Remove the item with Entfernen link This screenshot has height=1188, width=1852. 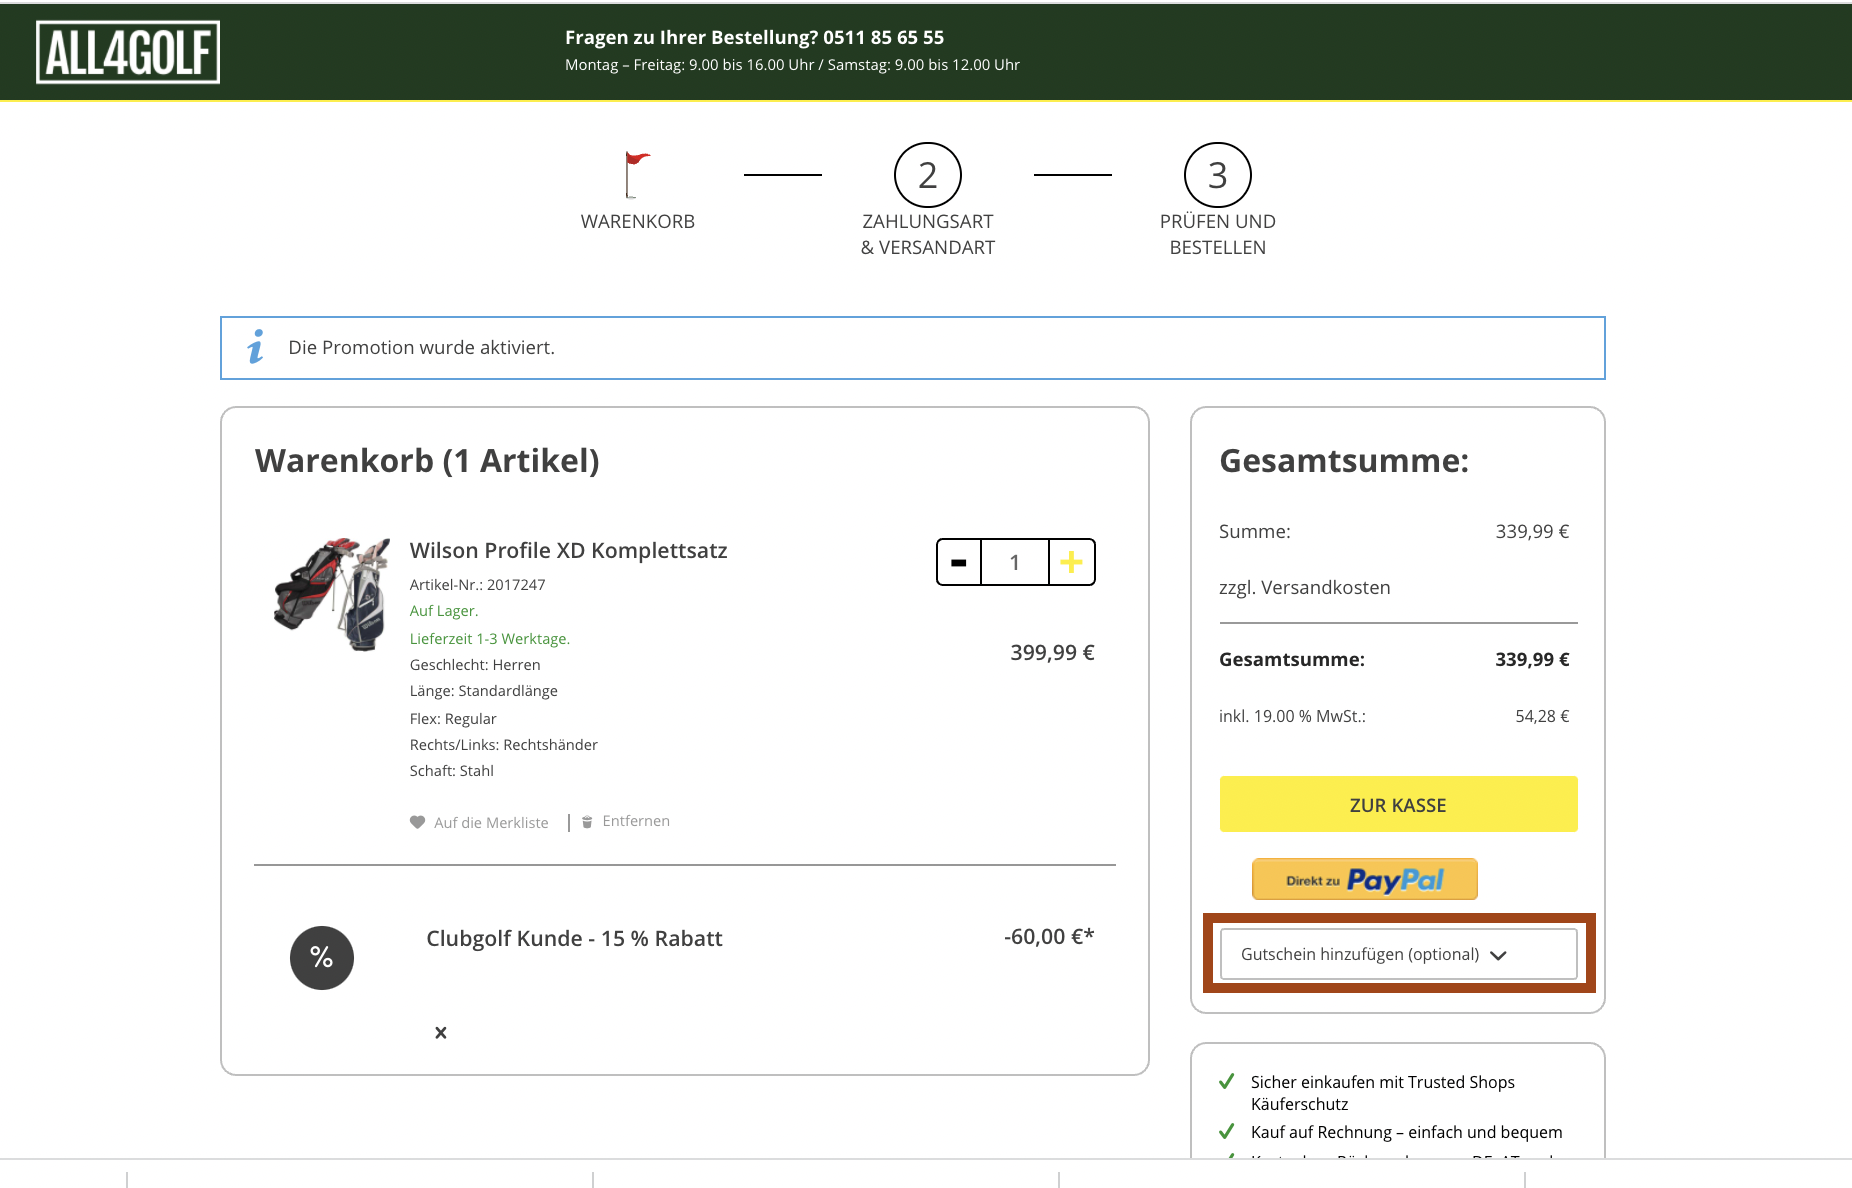click(636, 821)
